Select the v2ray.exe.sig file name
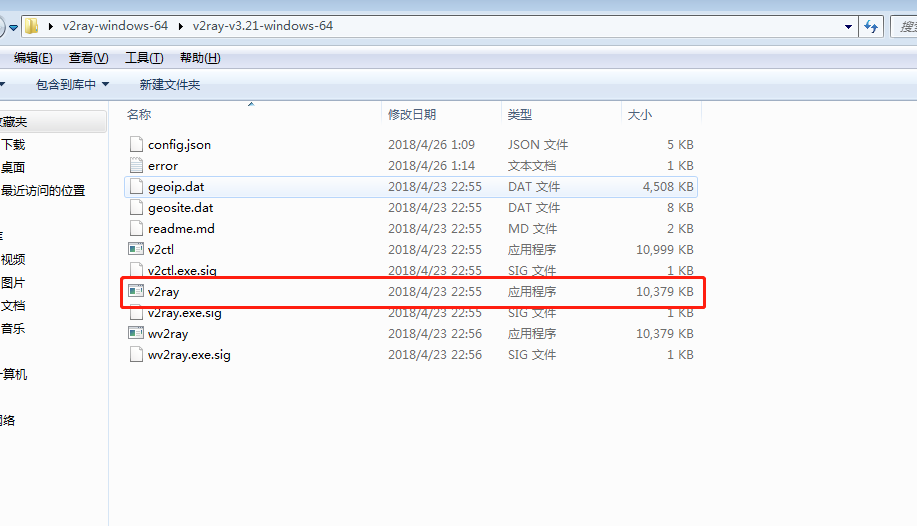Screen dimensions: 917x526 click(x=184, y=312)
